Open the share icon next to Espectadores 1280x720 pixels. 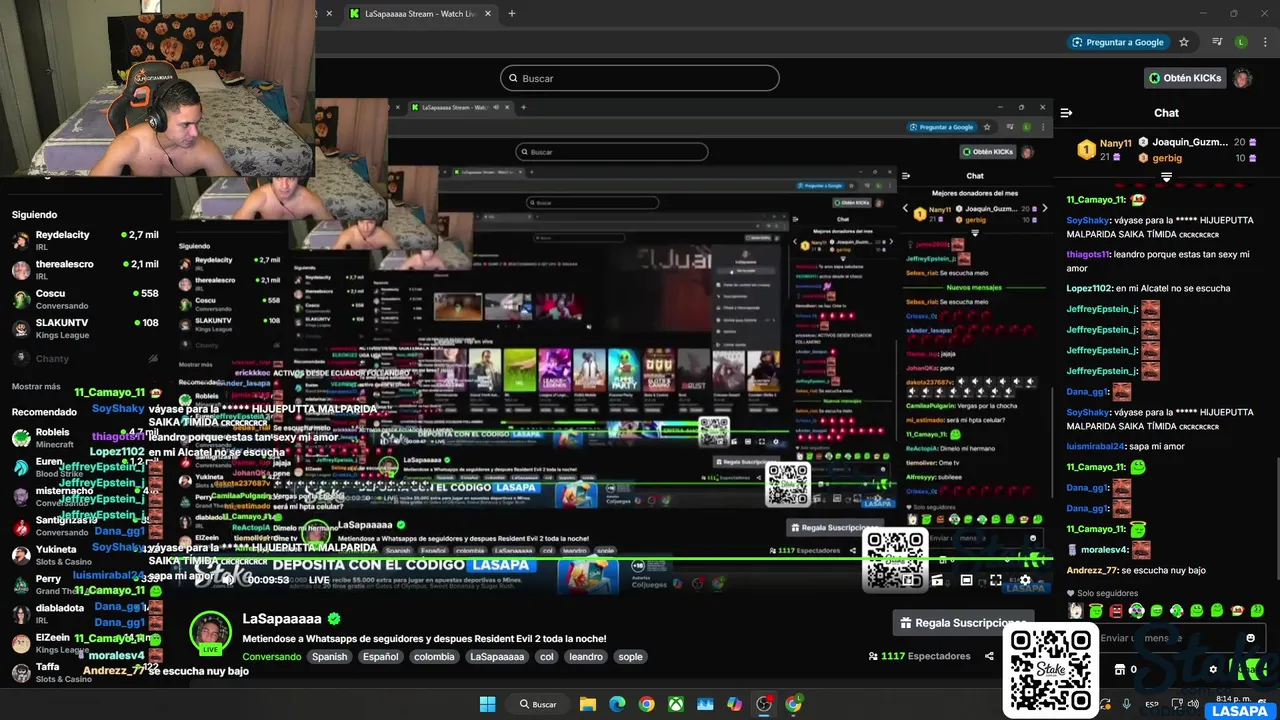(989, 656)
